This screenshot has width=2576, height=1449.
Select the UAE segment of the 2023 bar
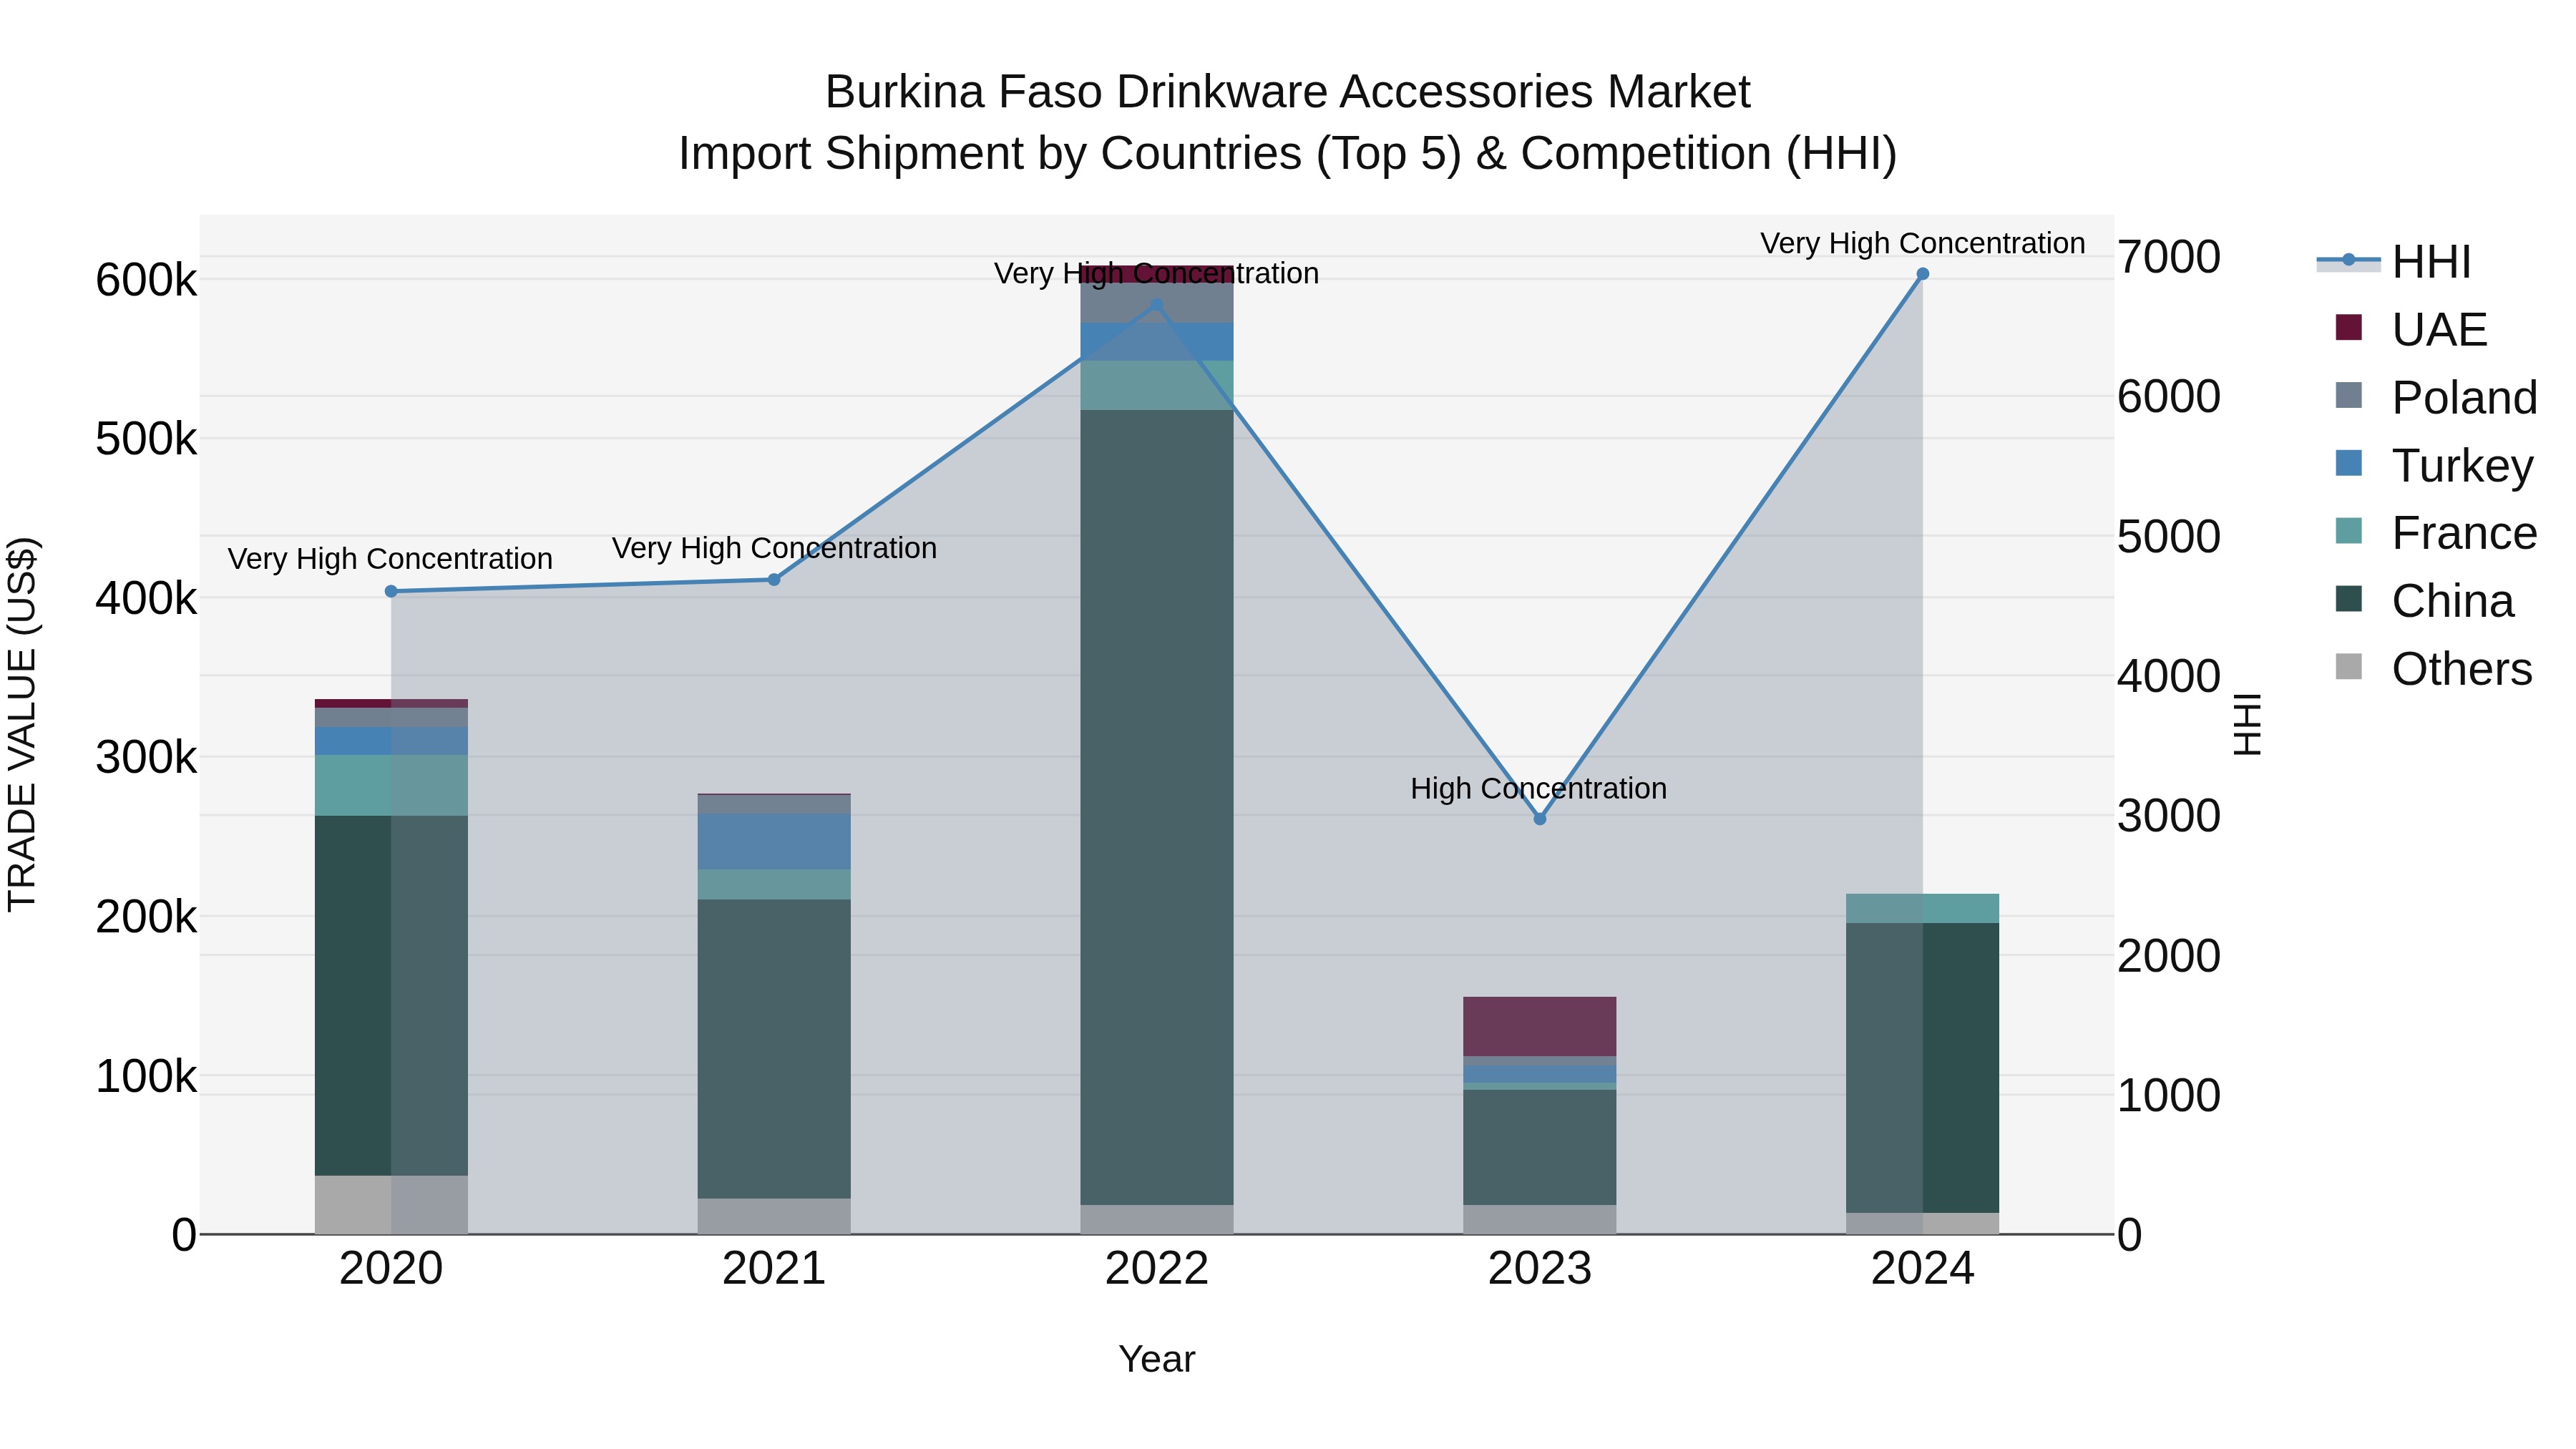[x=1540, y=1026]
